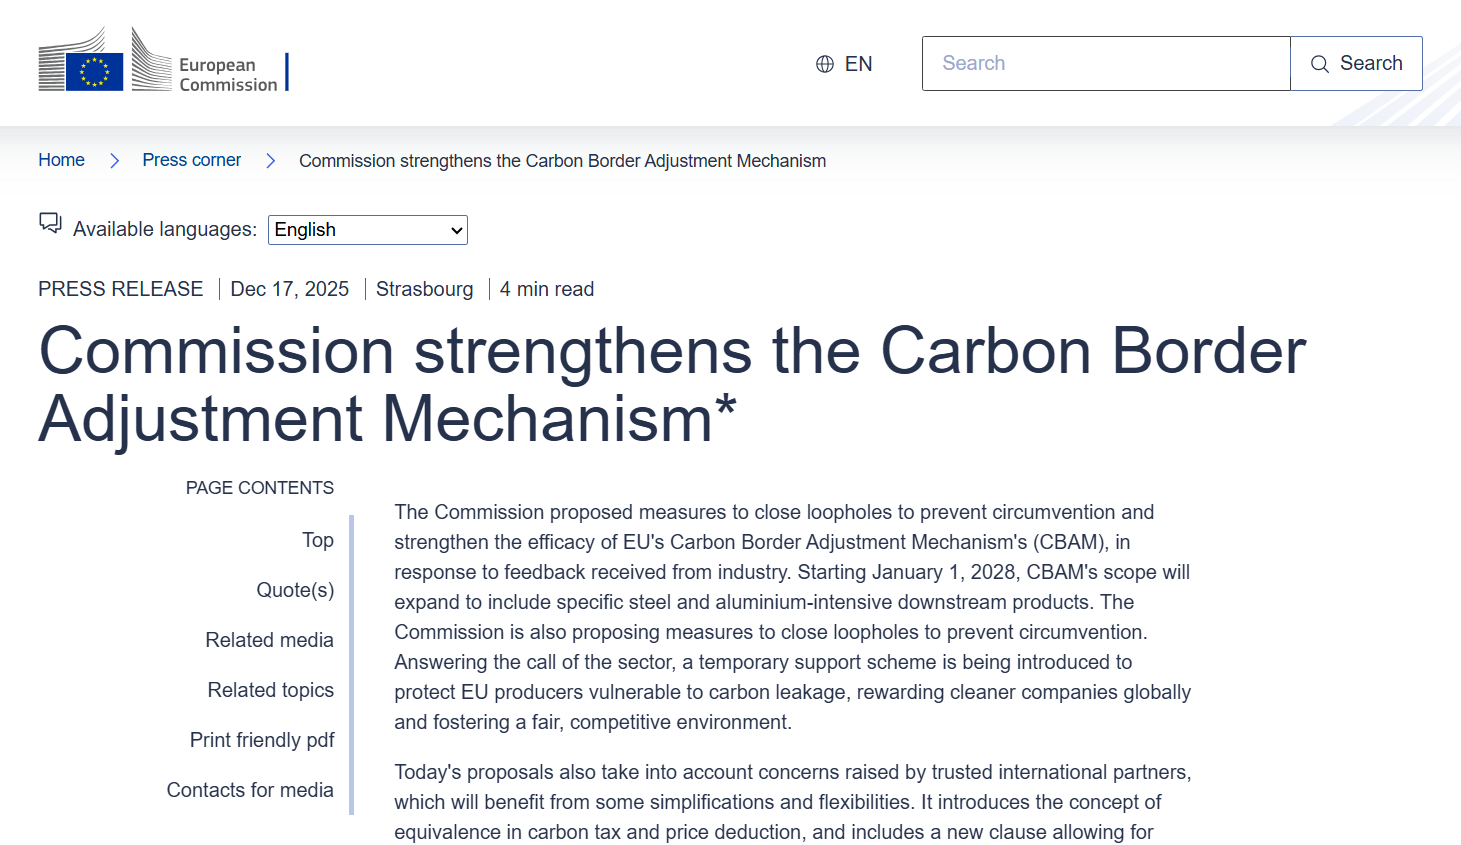
Task: Open the EN language selector
Action: pyautogui.click(x=845, y=64)
